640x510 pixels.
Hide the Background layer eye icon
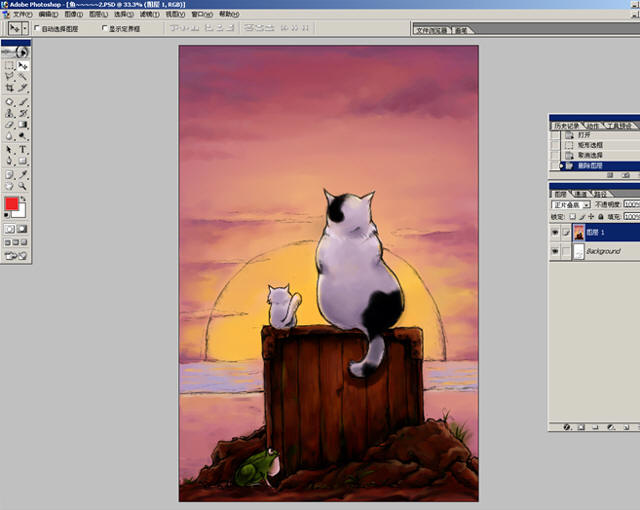coord(555,251)
